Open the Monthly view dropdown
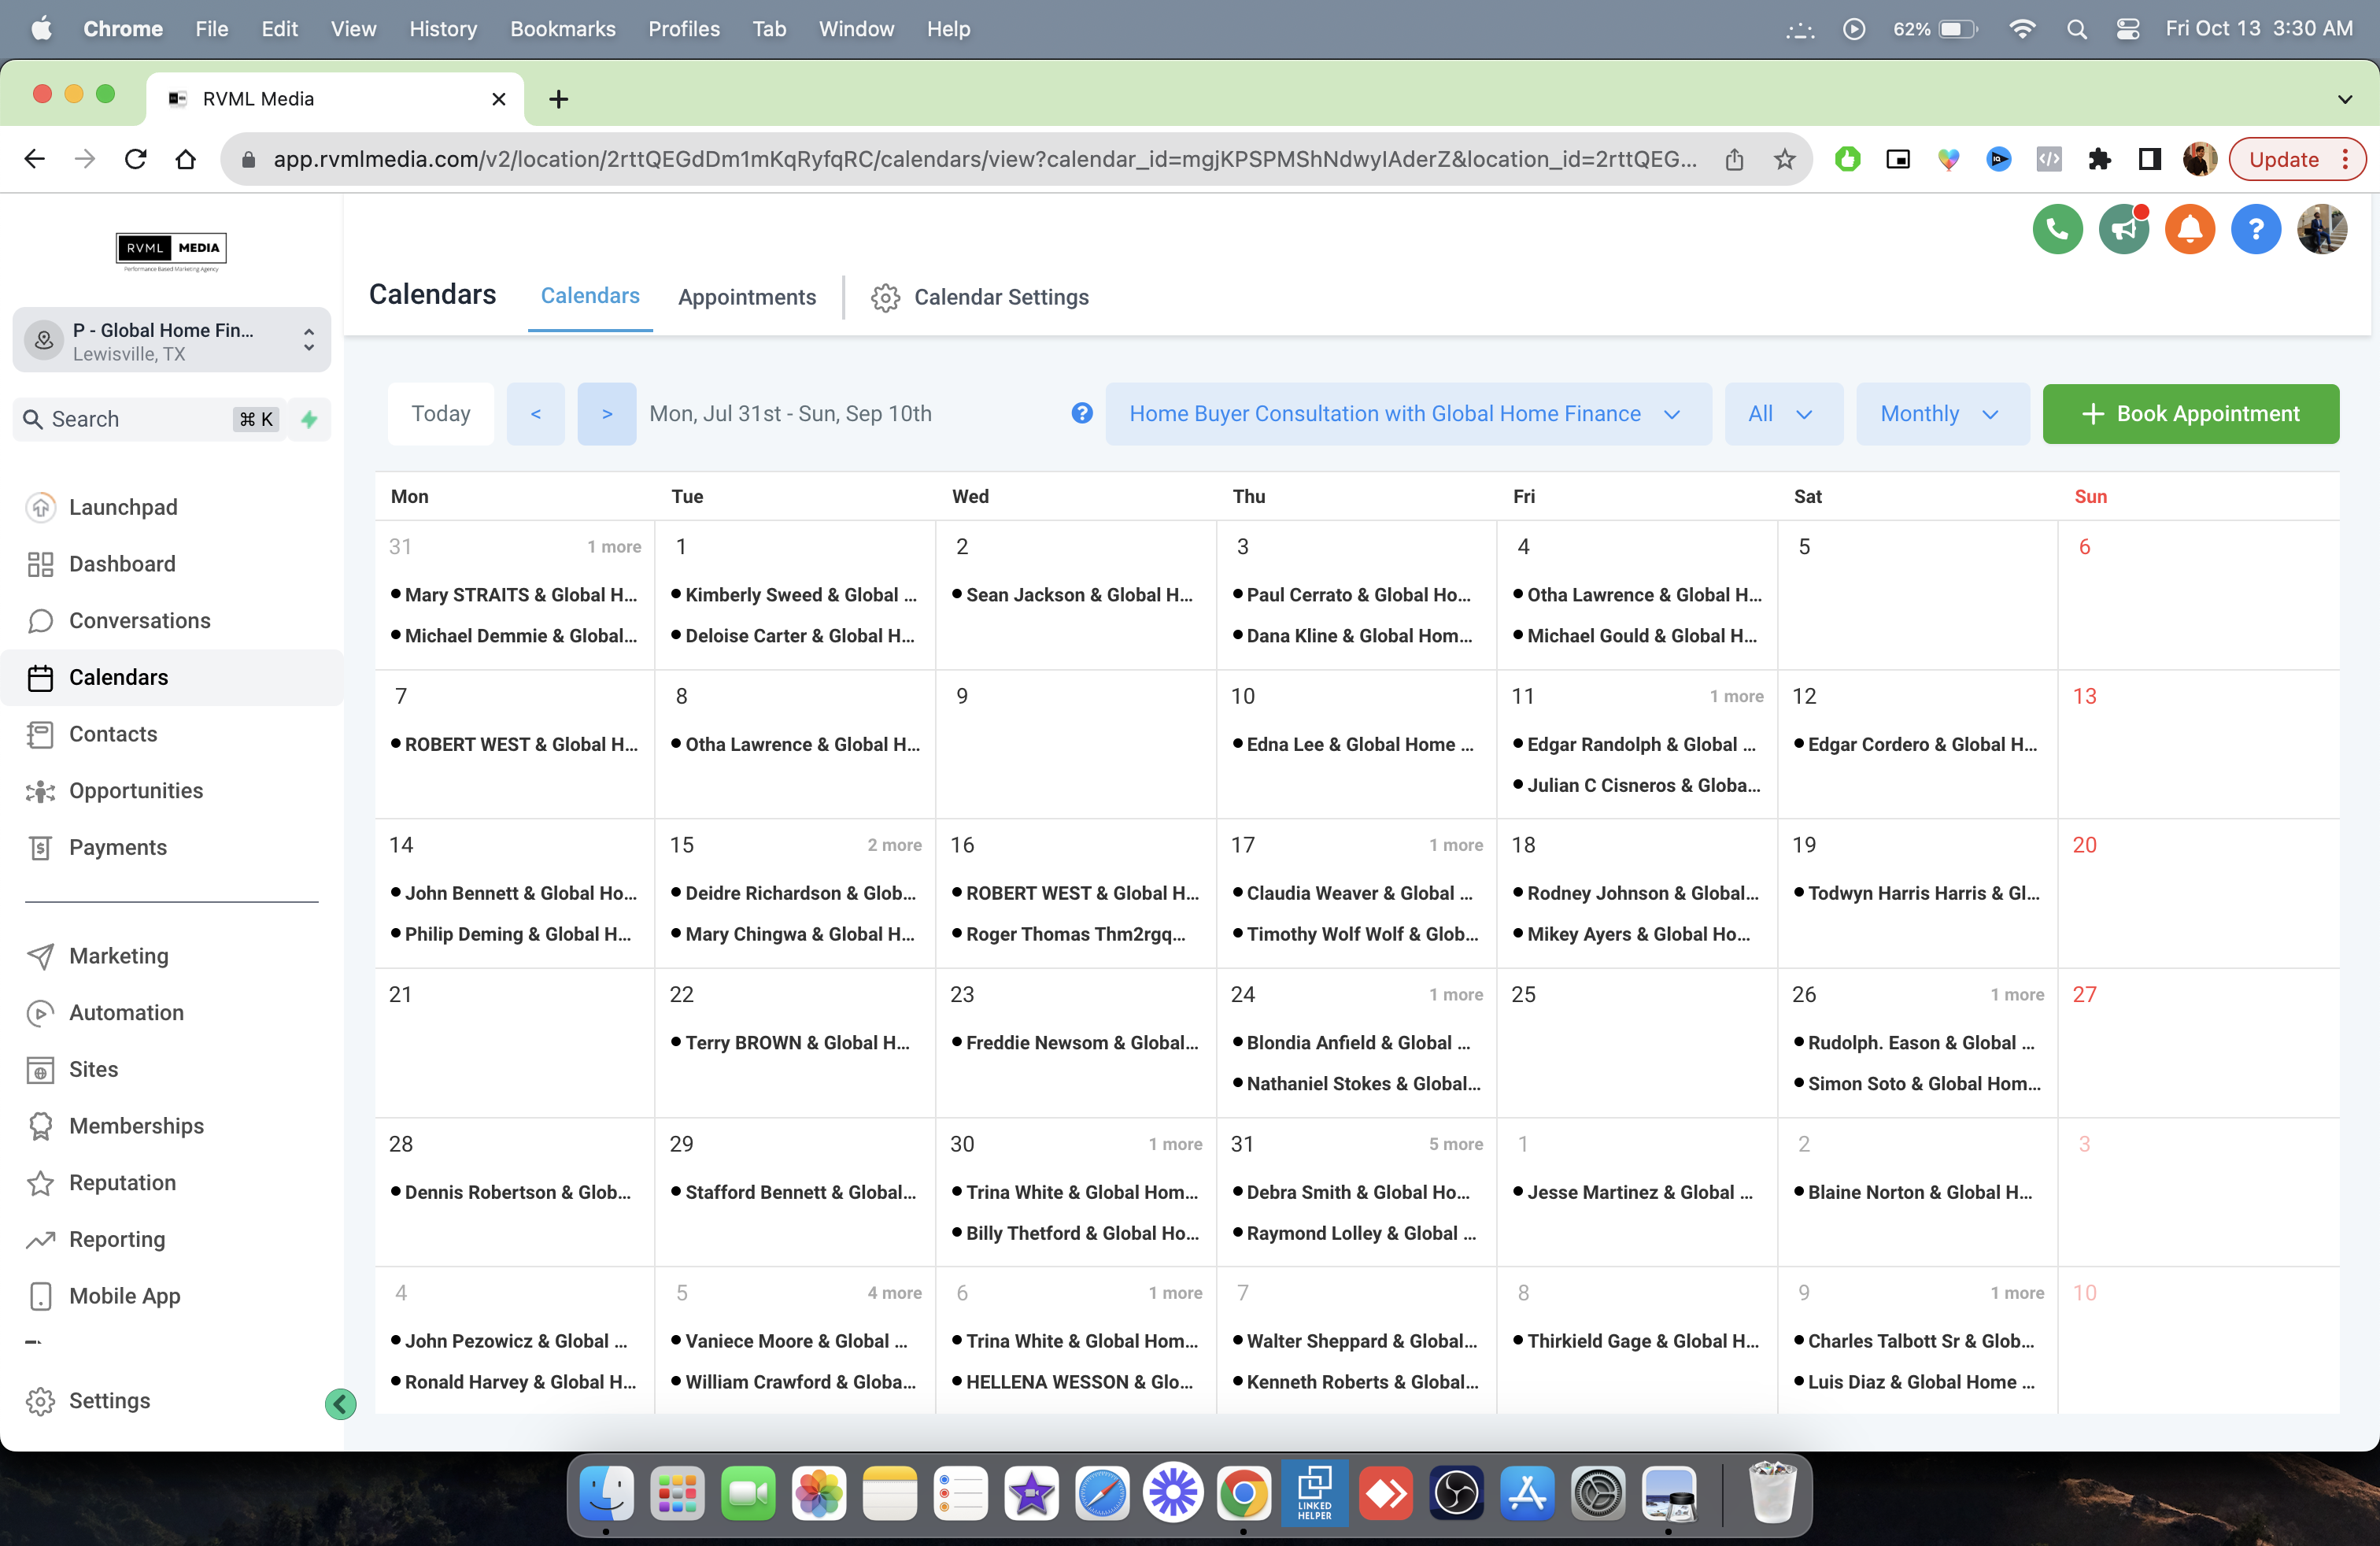The height and width of the screenshot is (1546, 2380). point(1942,414)
